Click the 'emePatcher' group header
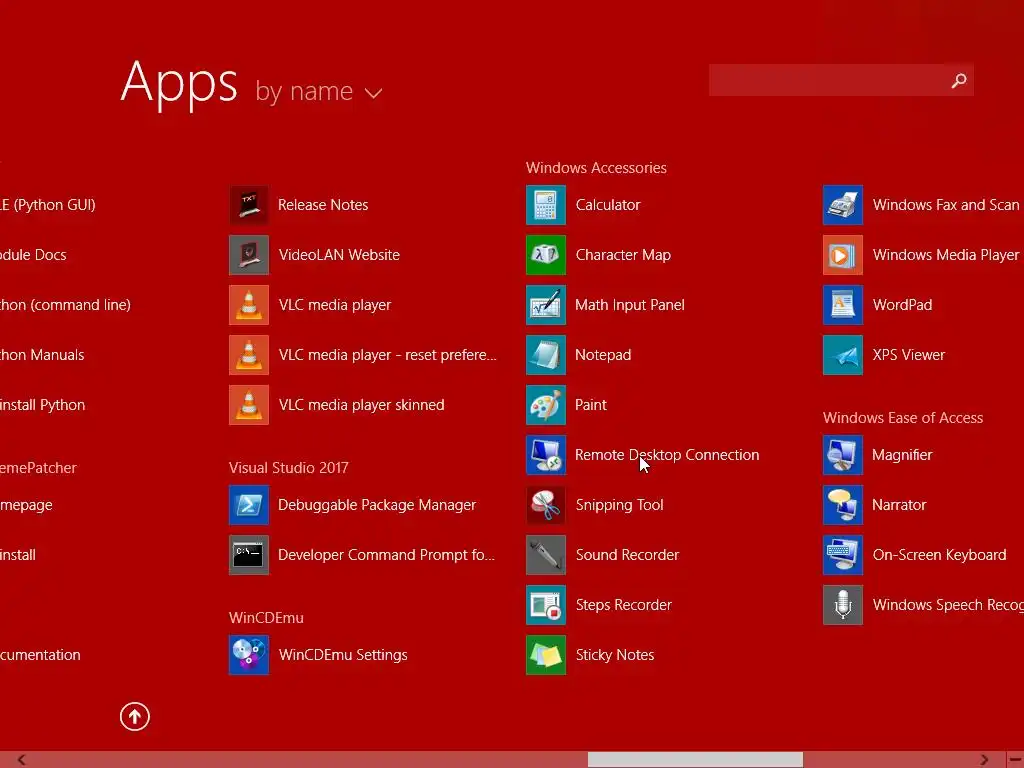 [39, 468]
